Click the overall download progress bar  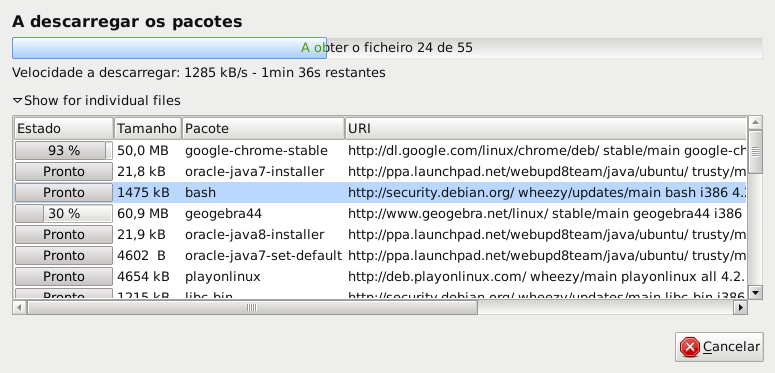pos(387,48)
